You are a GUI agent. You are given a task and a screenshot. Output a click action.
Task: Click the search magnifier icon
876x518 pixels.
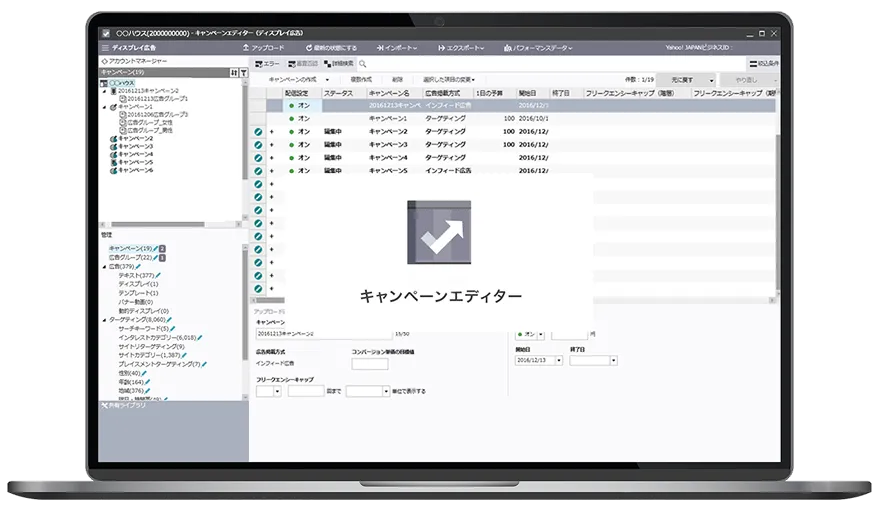(x=362, y=63)
